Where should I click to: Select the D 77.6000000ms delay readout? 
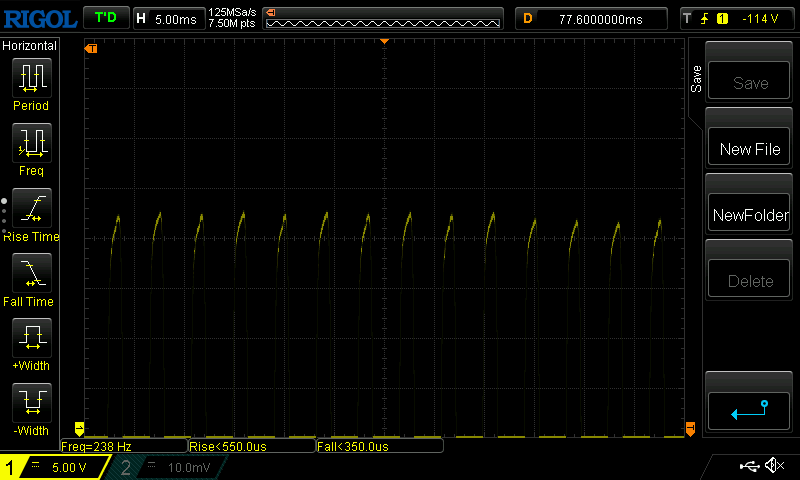coord(591,19)
